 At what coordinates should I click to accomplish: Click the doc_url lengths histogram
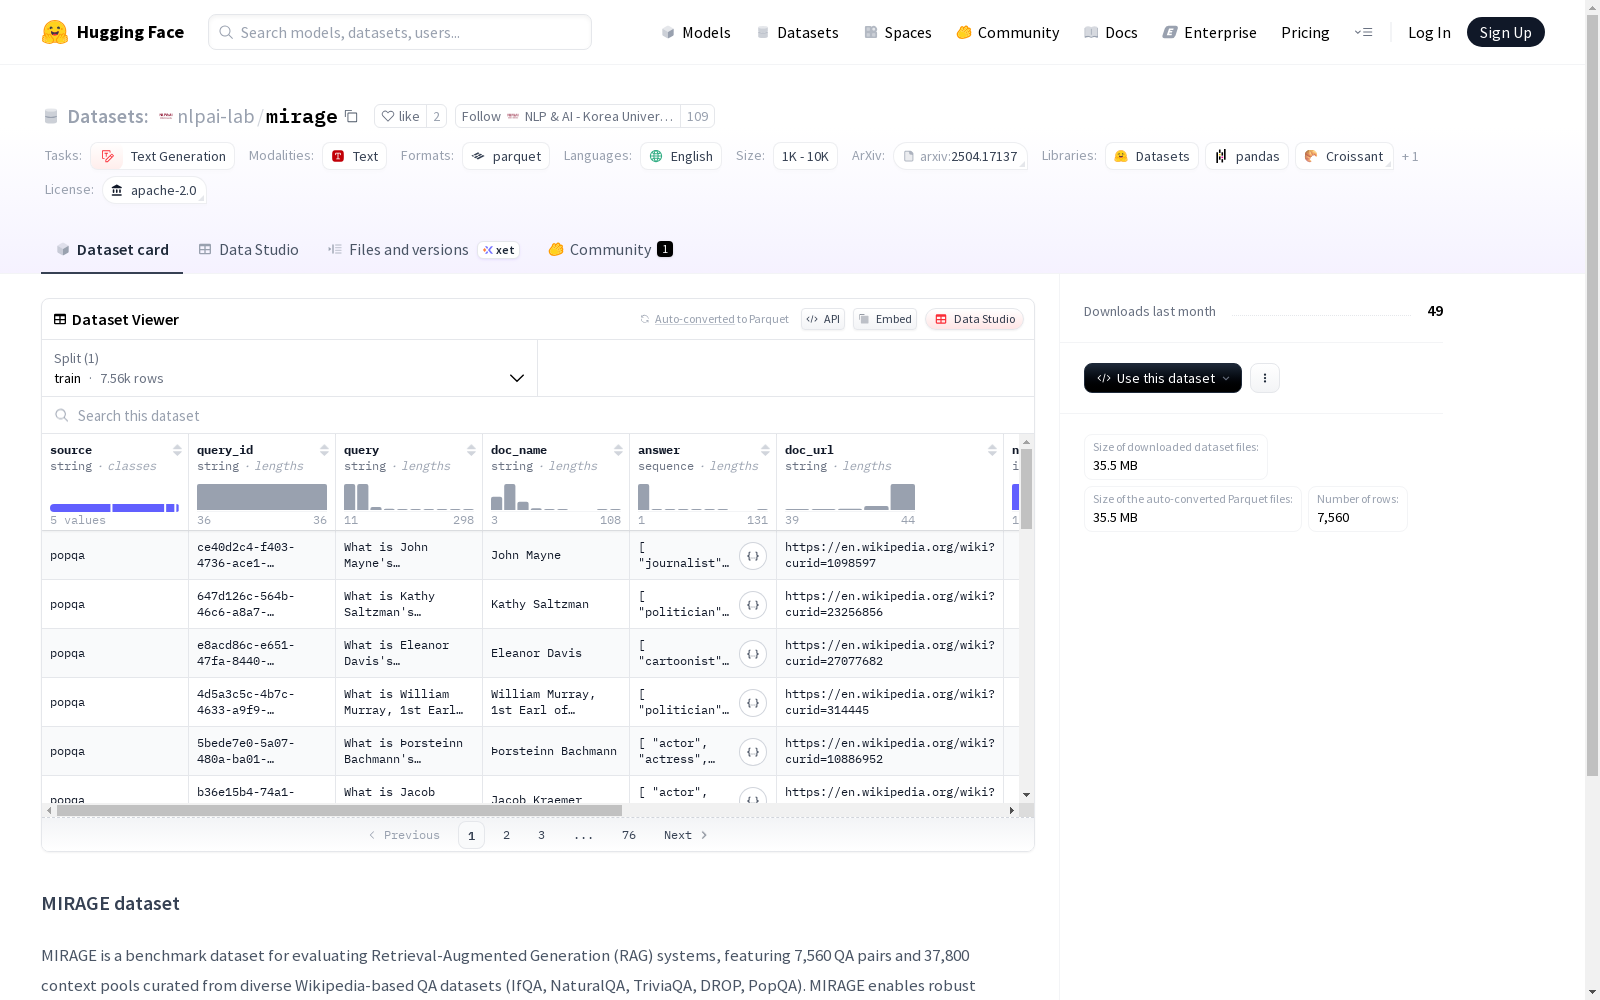[x=850, y=497]
